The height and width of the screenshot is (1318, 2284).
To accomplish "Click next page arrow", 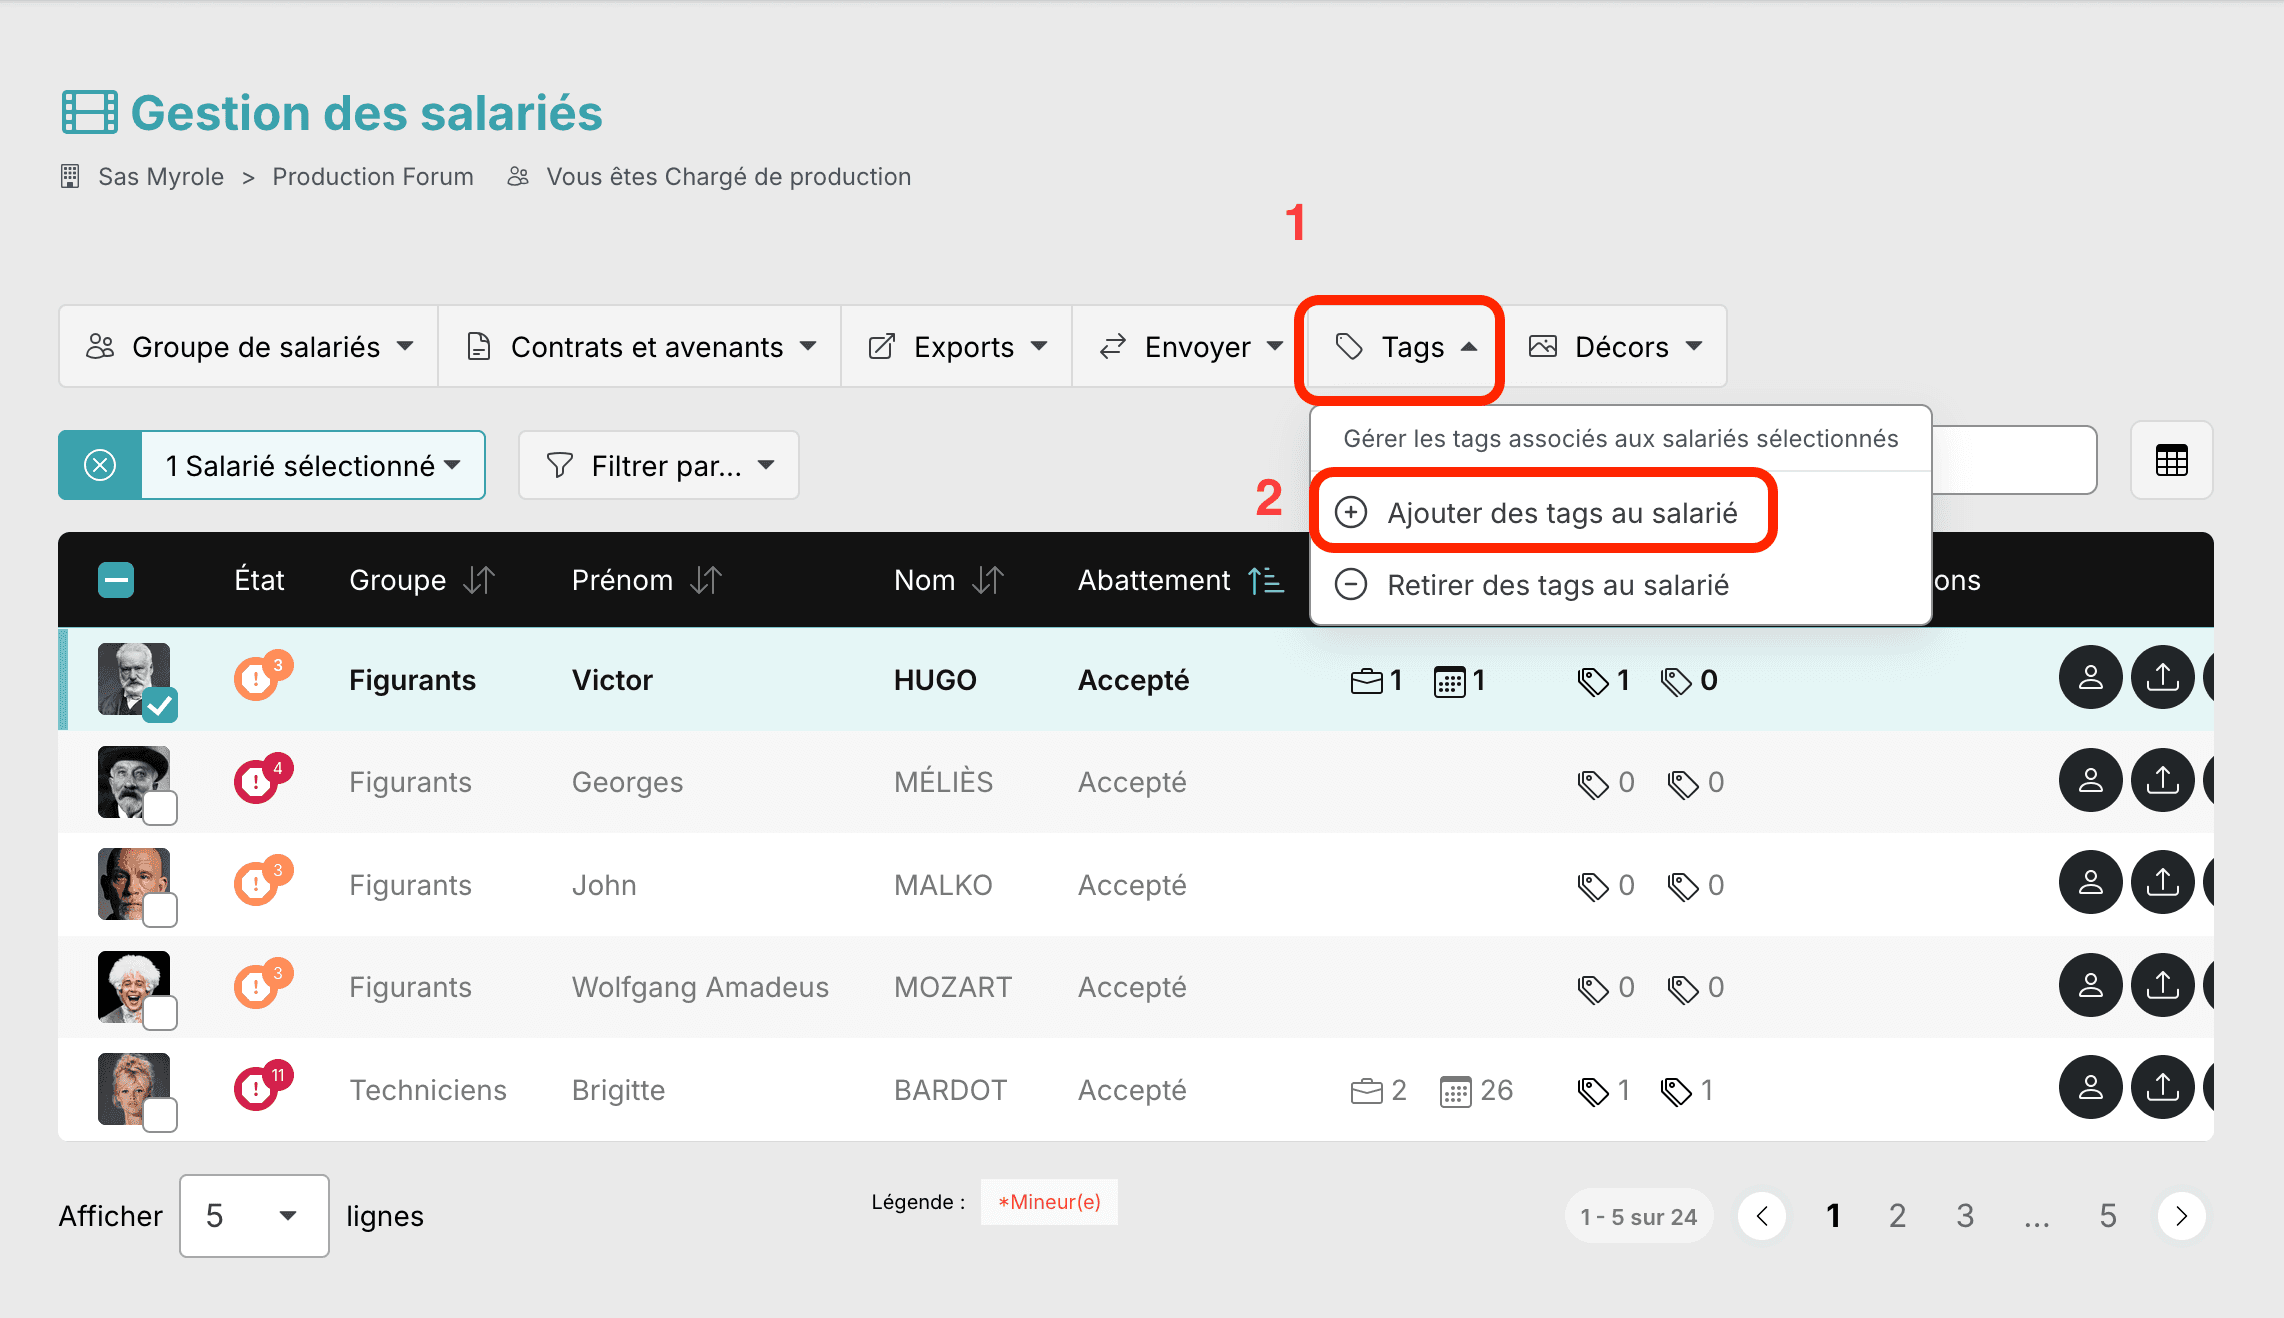I will tap(2182, 1215).
